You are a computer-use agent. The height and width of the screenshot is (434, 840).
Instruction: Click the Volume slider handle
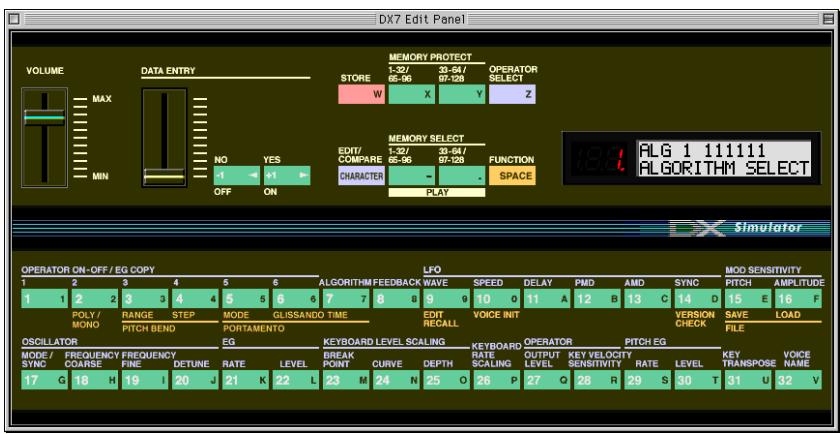[x=44, y=117]
